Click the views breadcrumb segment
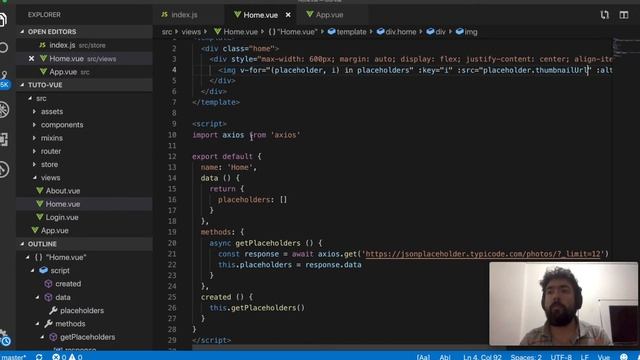This screenshot has width=640, height=360. point(191,32)
